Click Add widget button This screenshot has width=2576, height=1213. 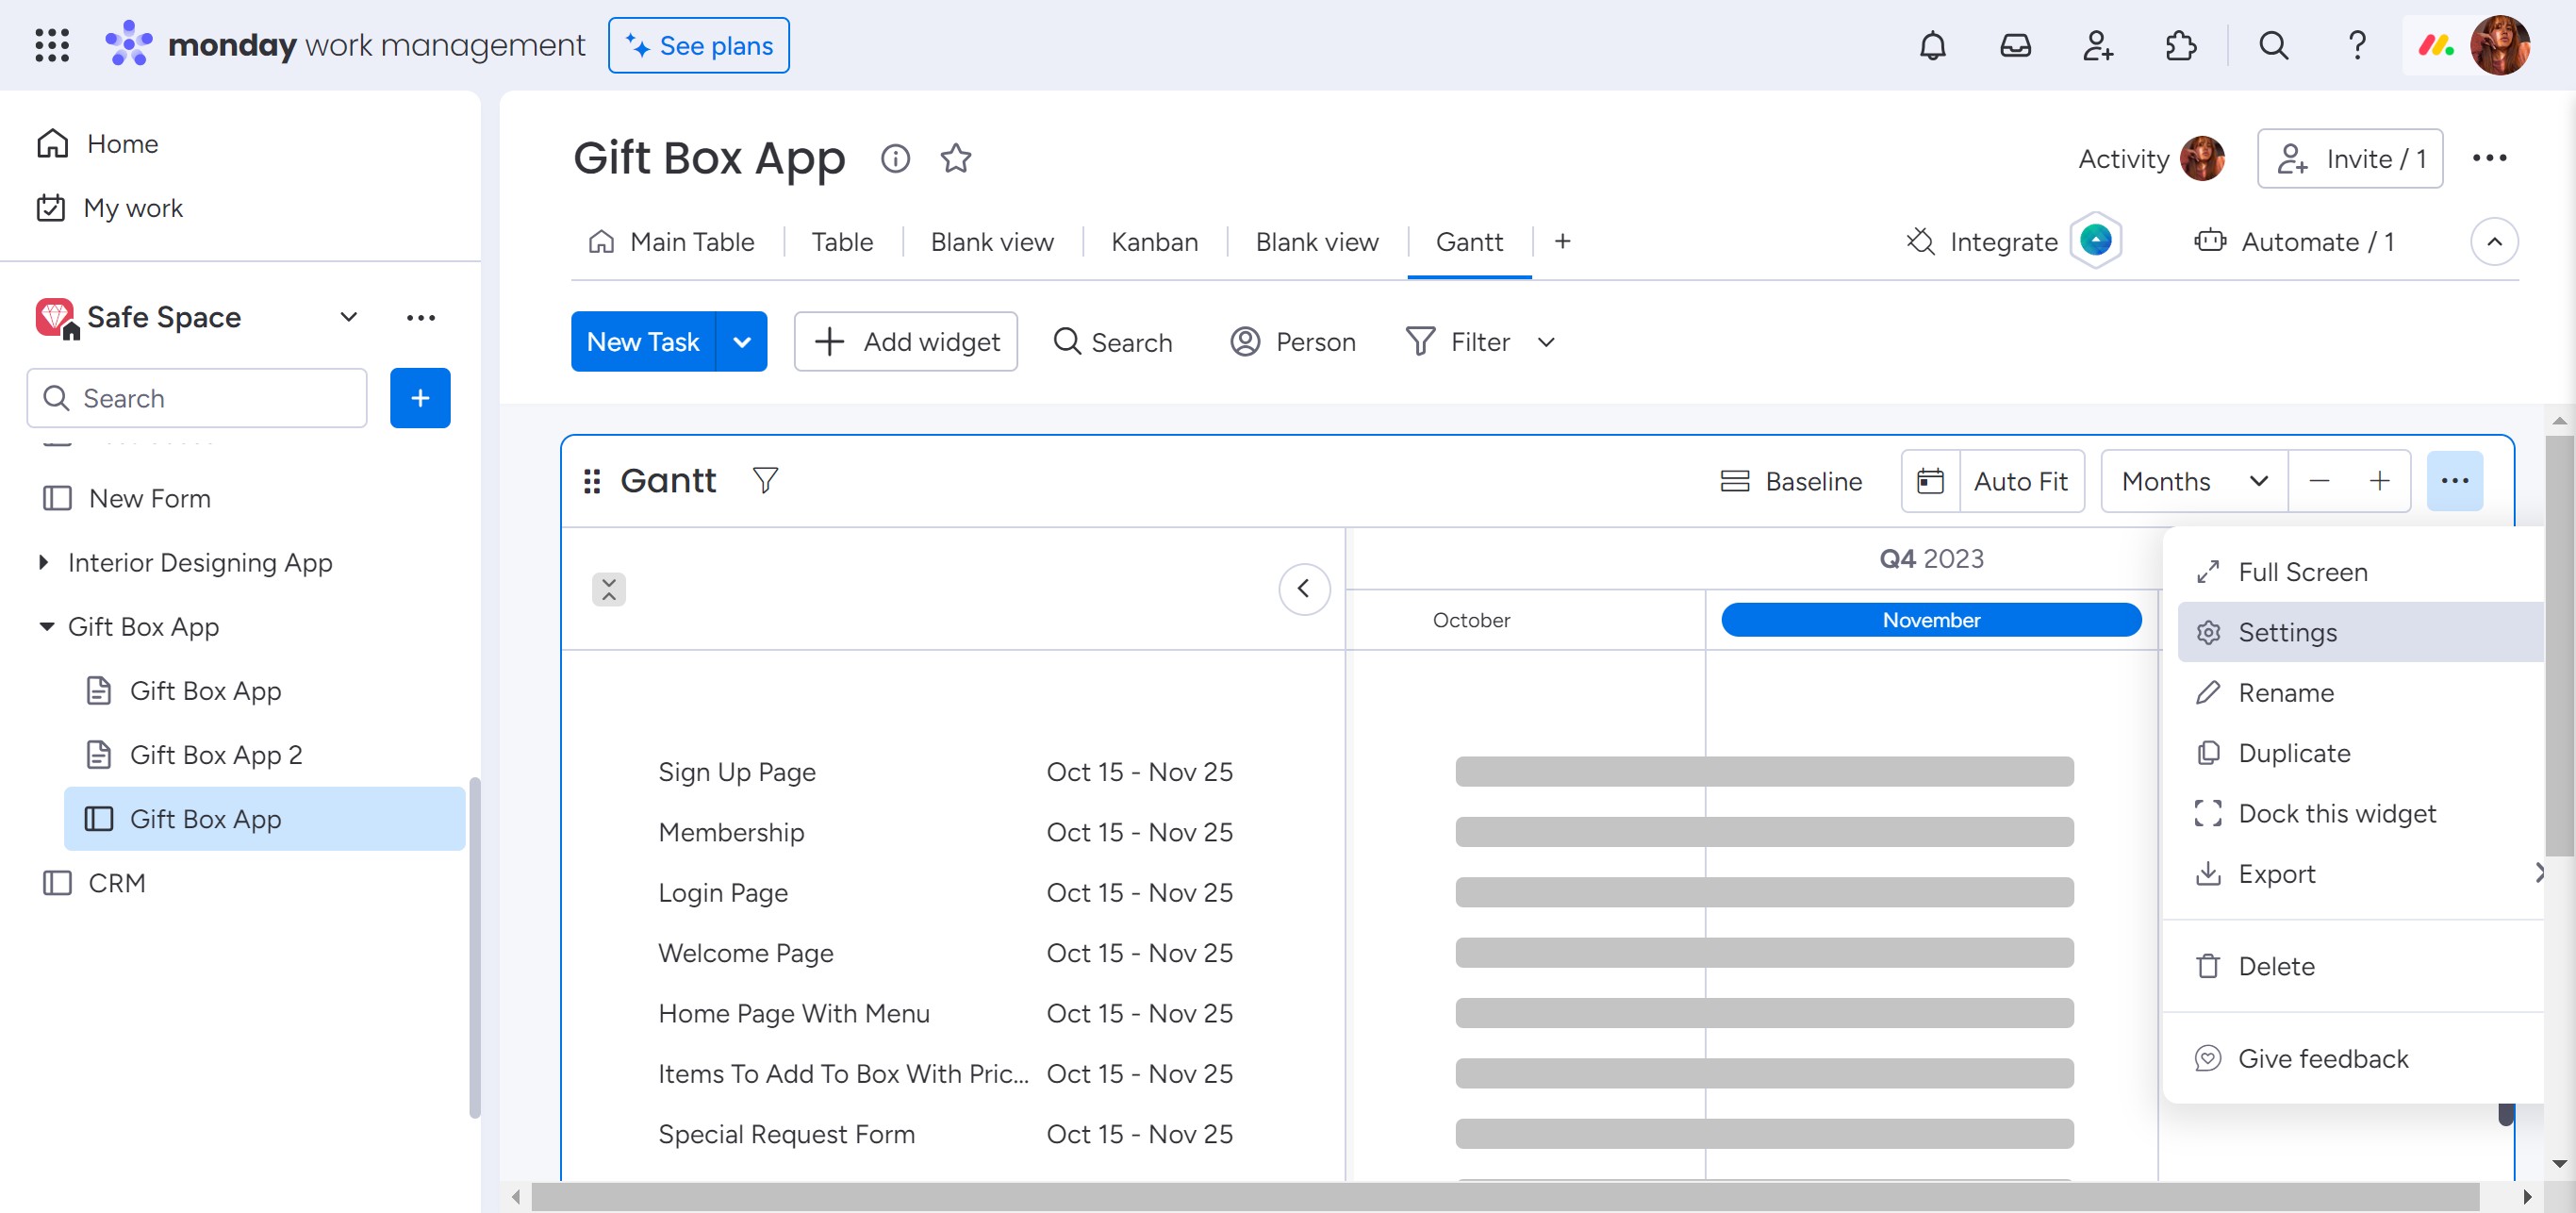click(x=905, y=342)
